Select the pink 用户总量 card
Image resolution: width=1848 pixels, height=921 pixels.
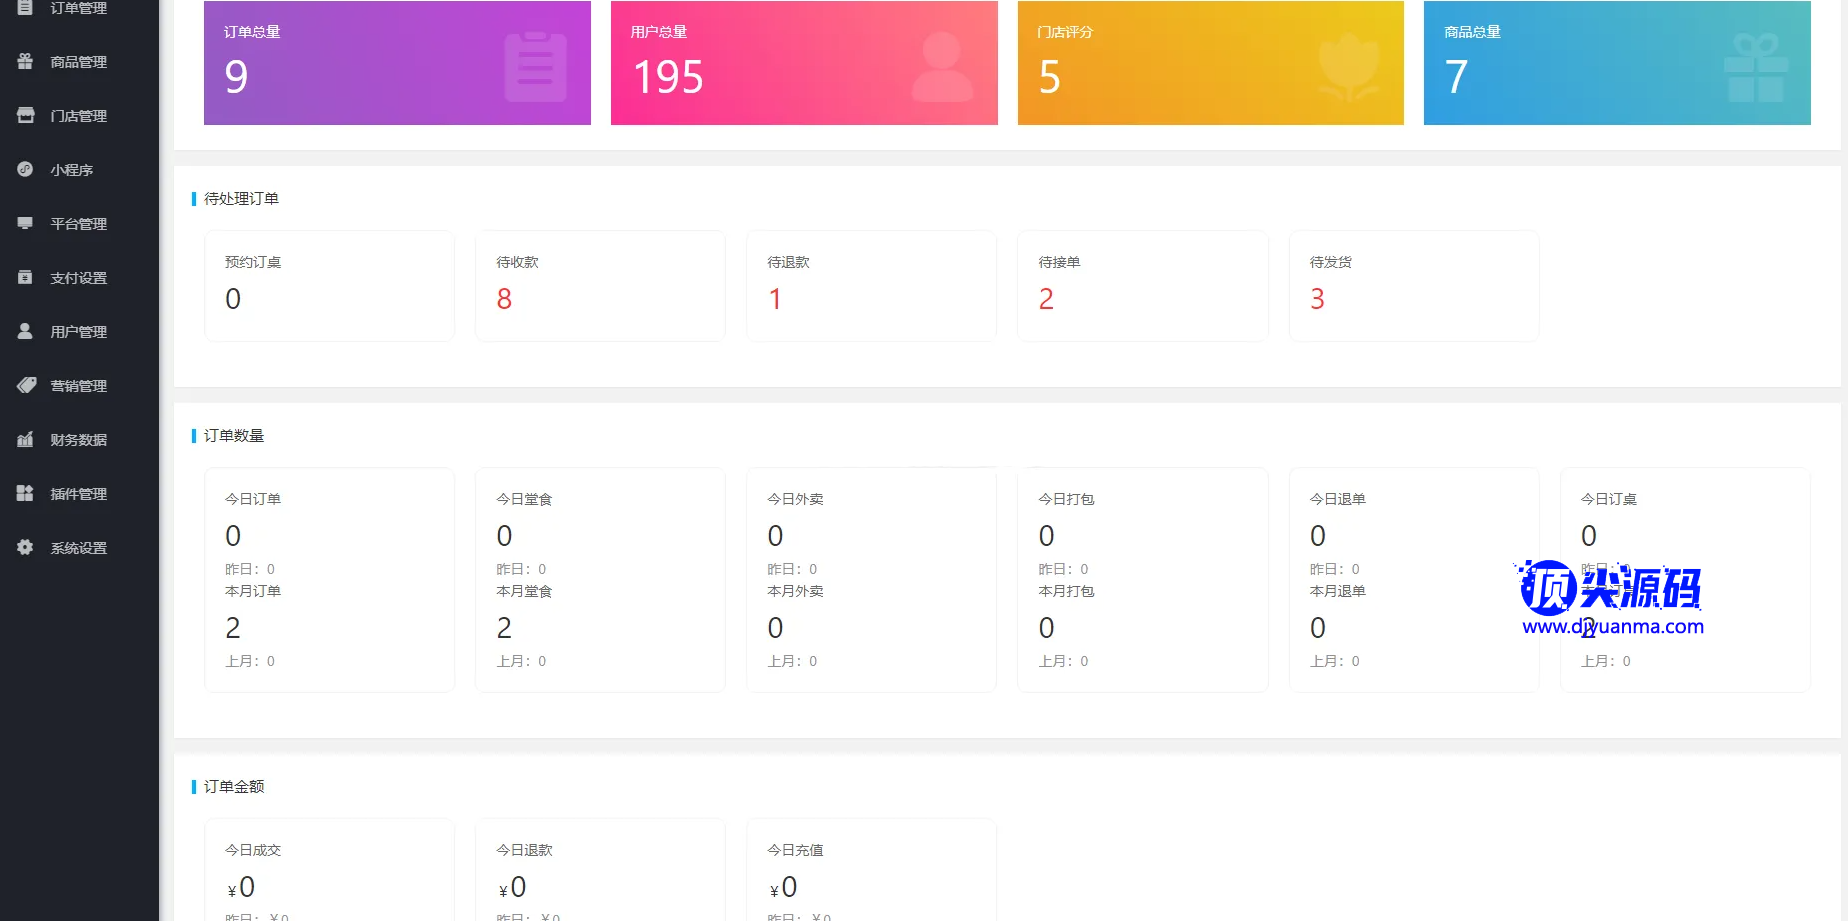pos(804,63)
